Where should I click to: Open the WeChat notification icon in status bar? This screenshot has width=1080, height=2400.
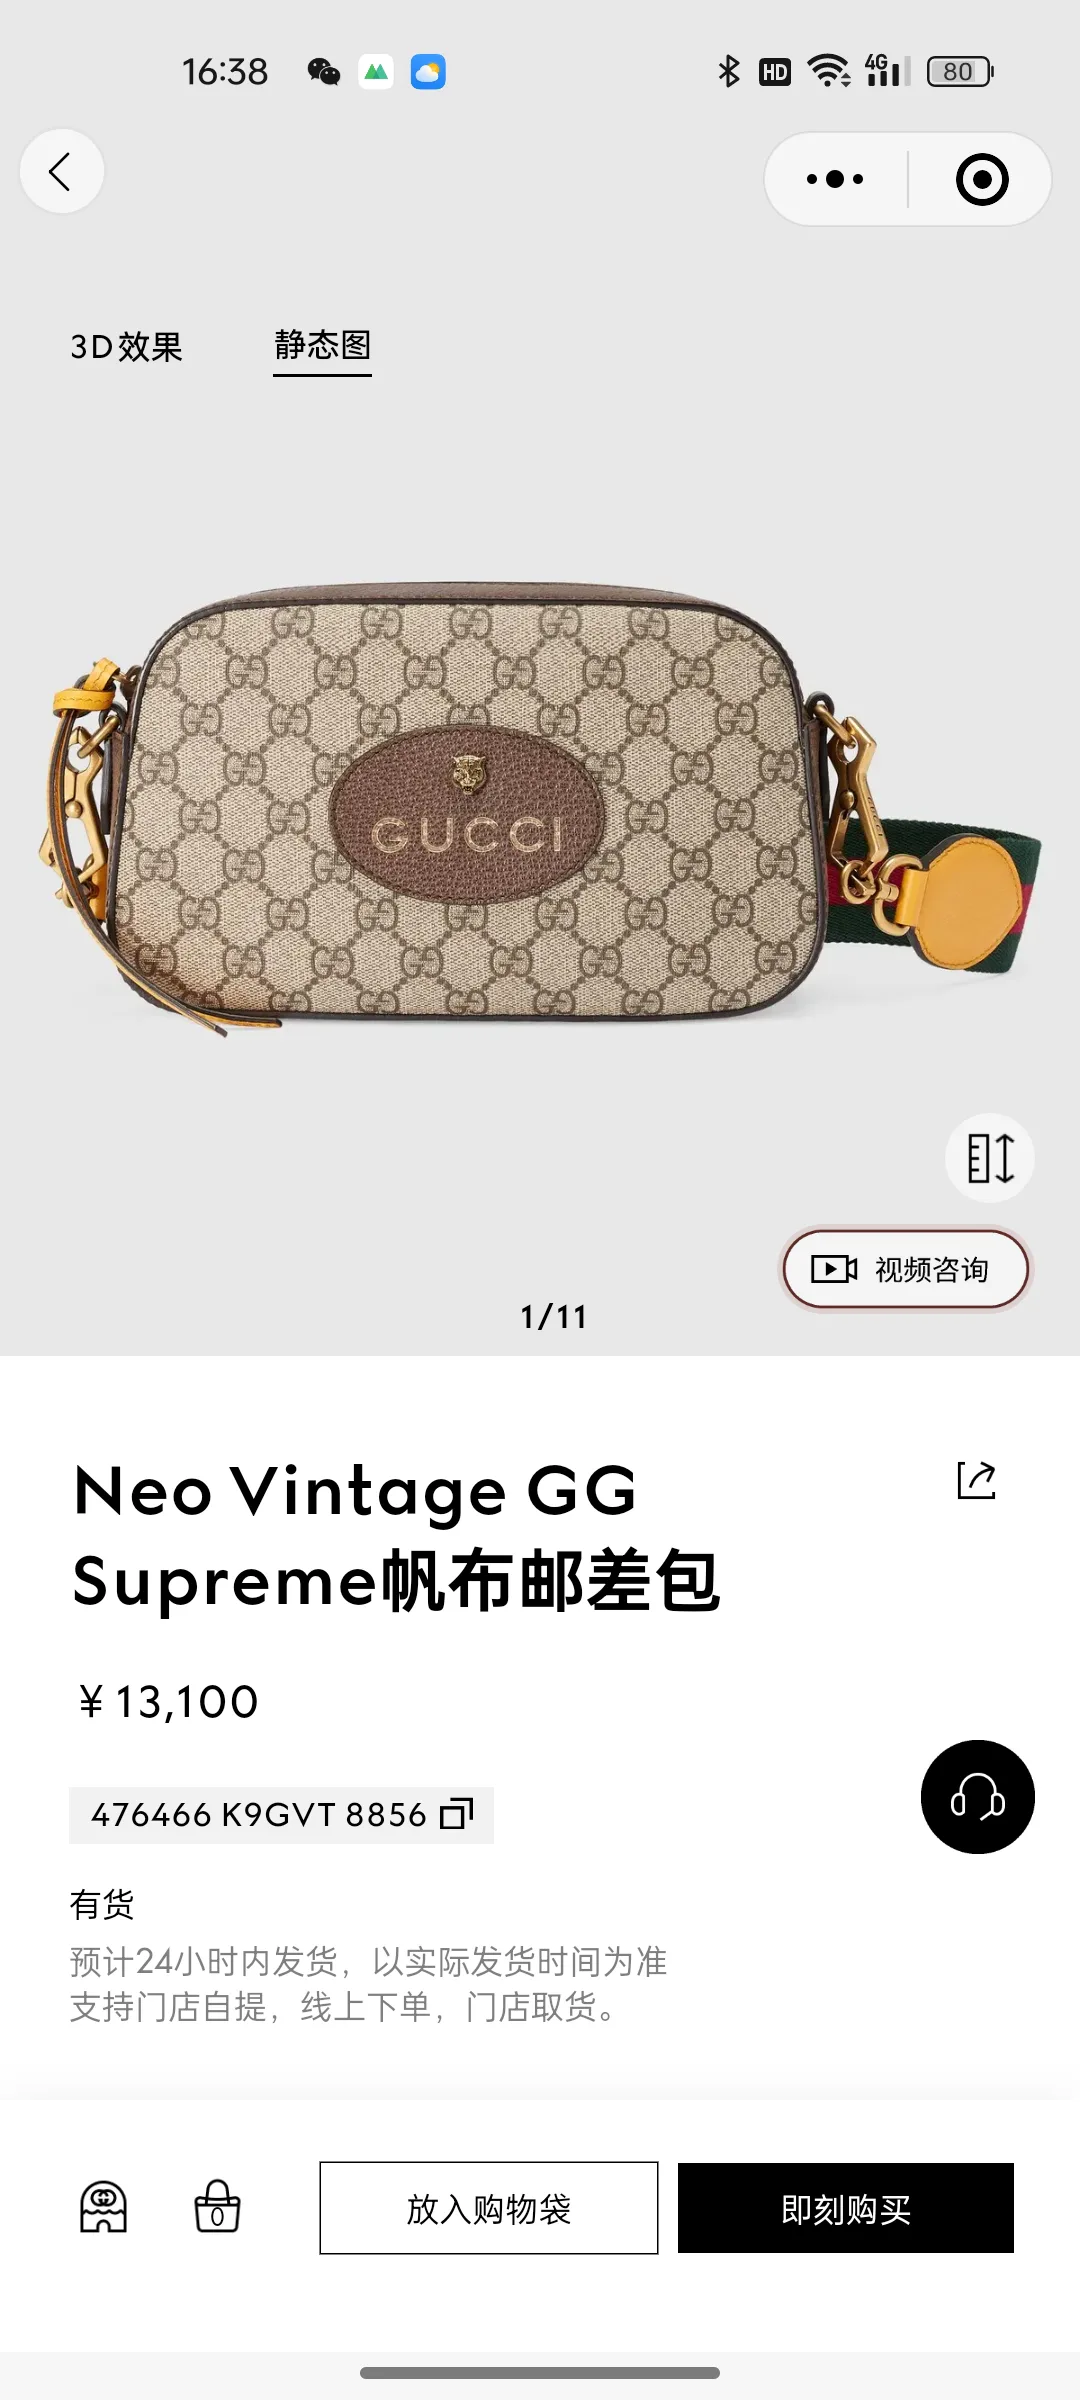pos(323,72)
